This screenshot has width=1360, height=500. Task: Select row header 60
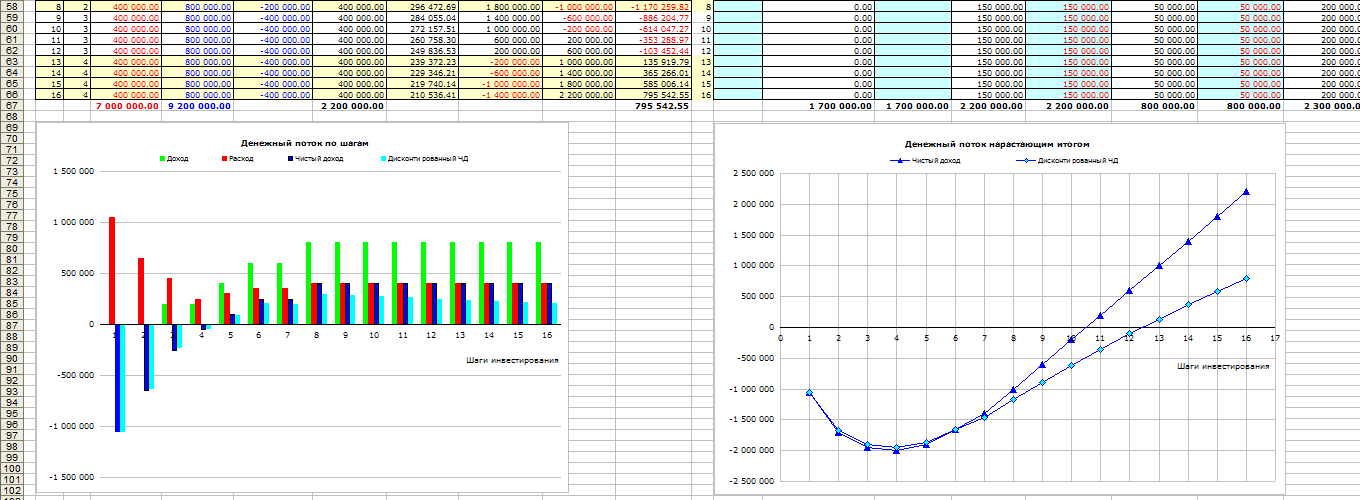click(x=12, y=29)
